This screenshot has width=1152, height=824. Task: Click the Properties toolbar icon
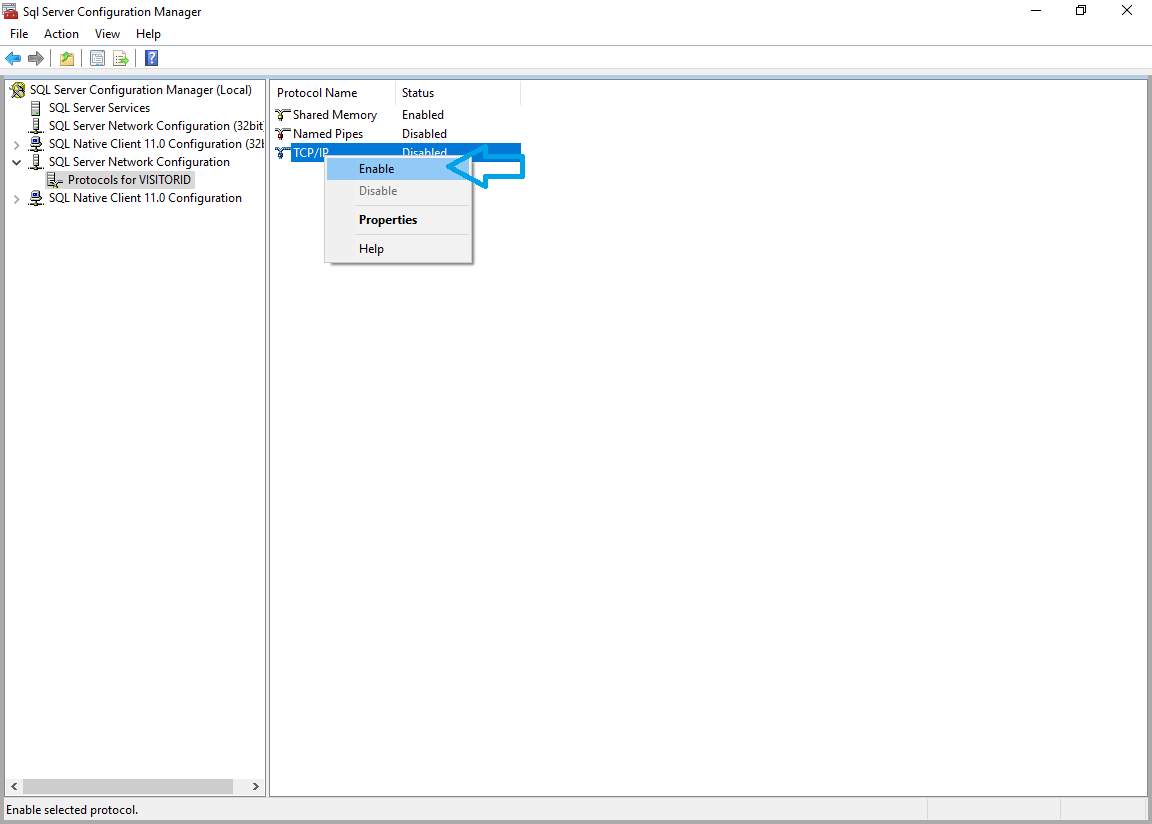(x=97, y=59)
